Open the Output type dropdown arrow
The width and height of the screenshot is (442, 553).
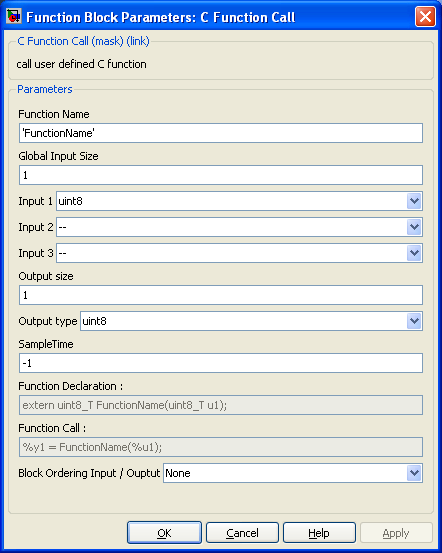414,321
